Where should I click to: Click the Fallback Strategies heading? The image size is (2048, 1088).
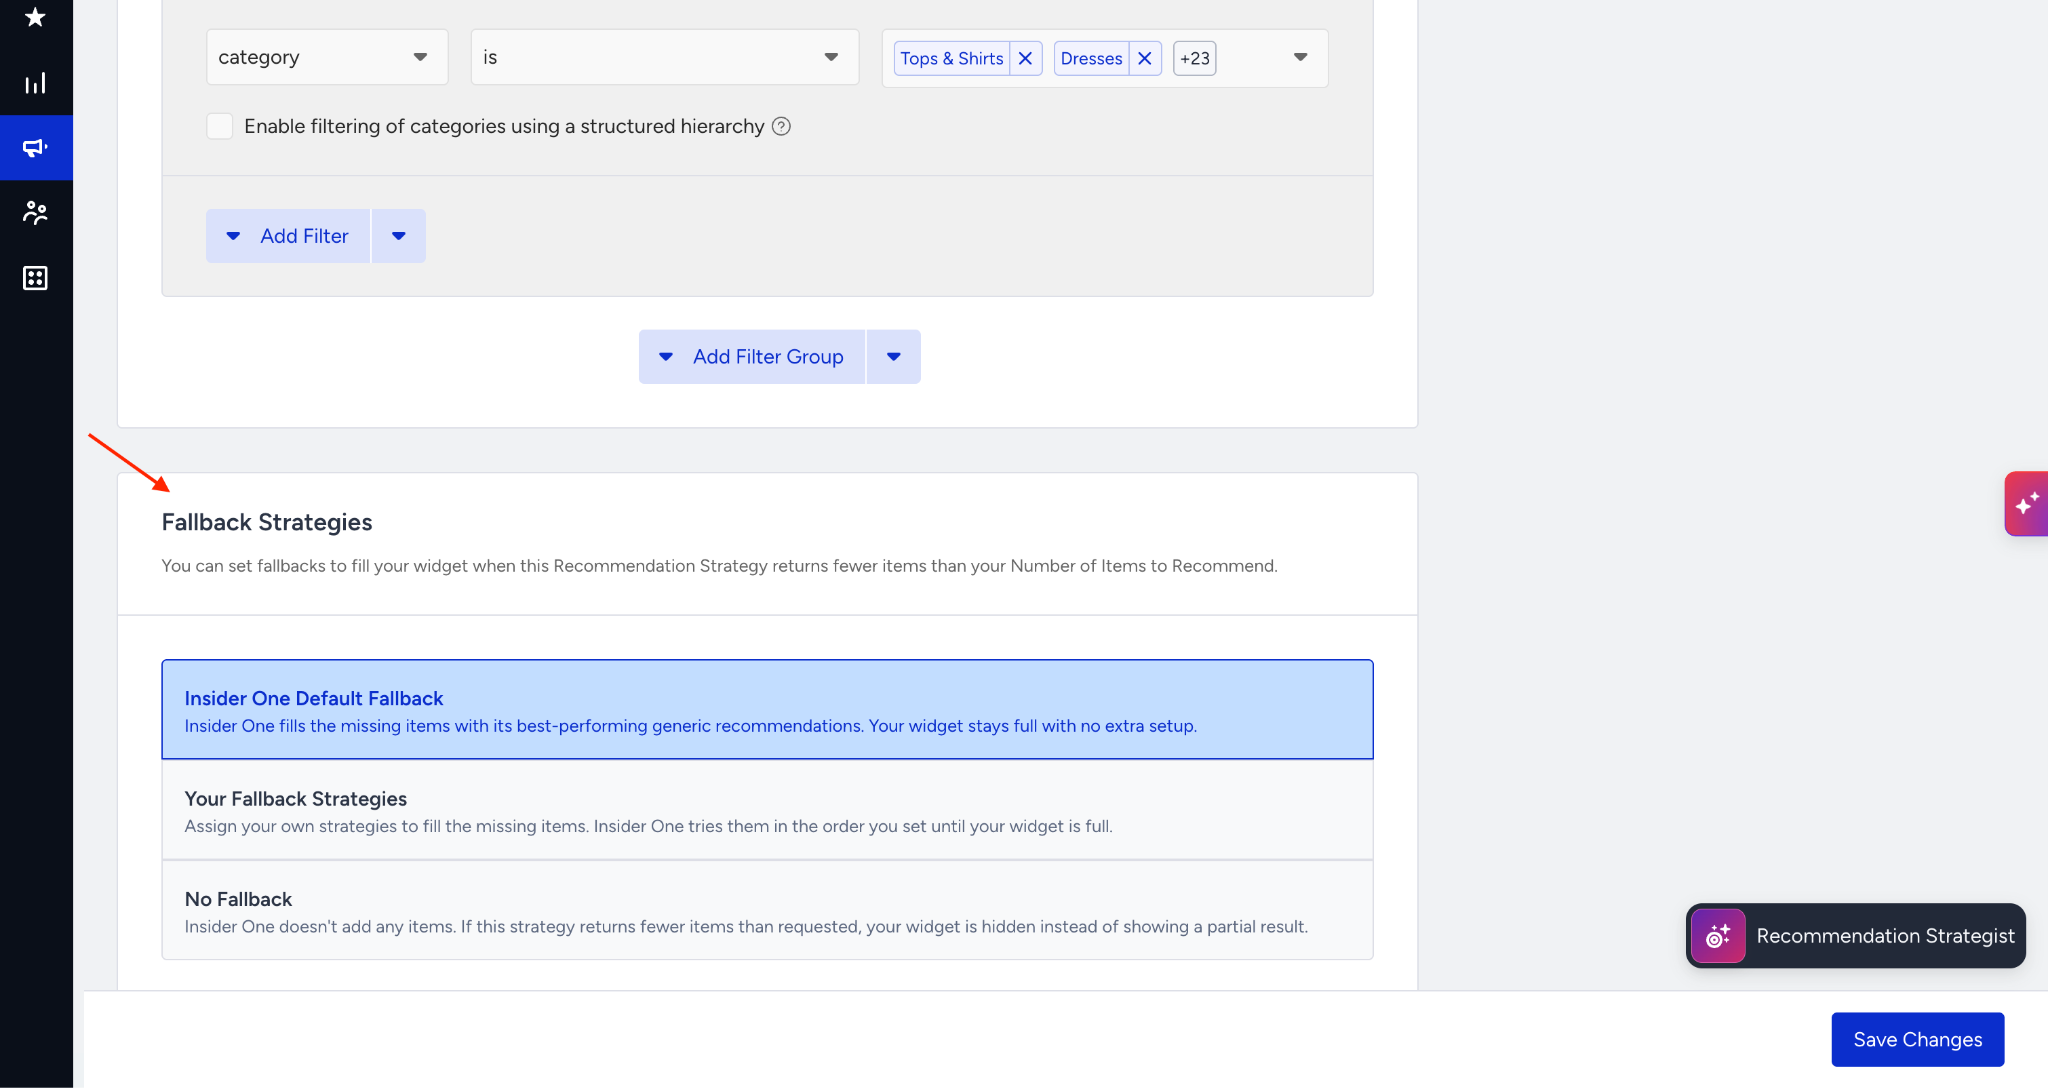[267, 522]
